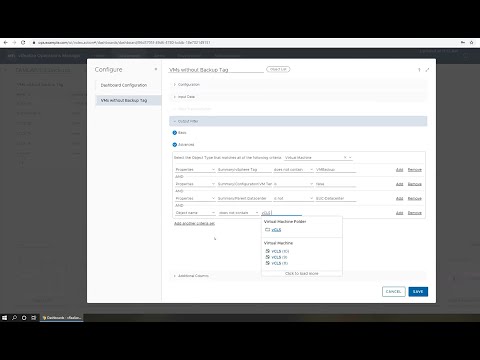Click the help question mark icon
This screenshot has width=480, height=360.
pos(419,70)
